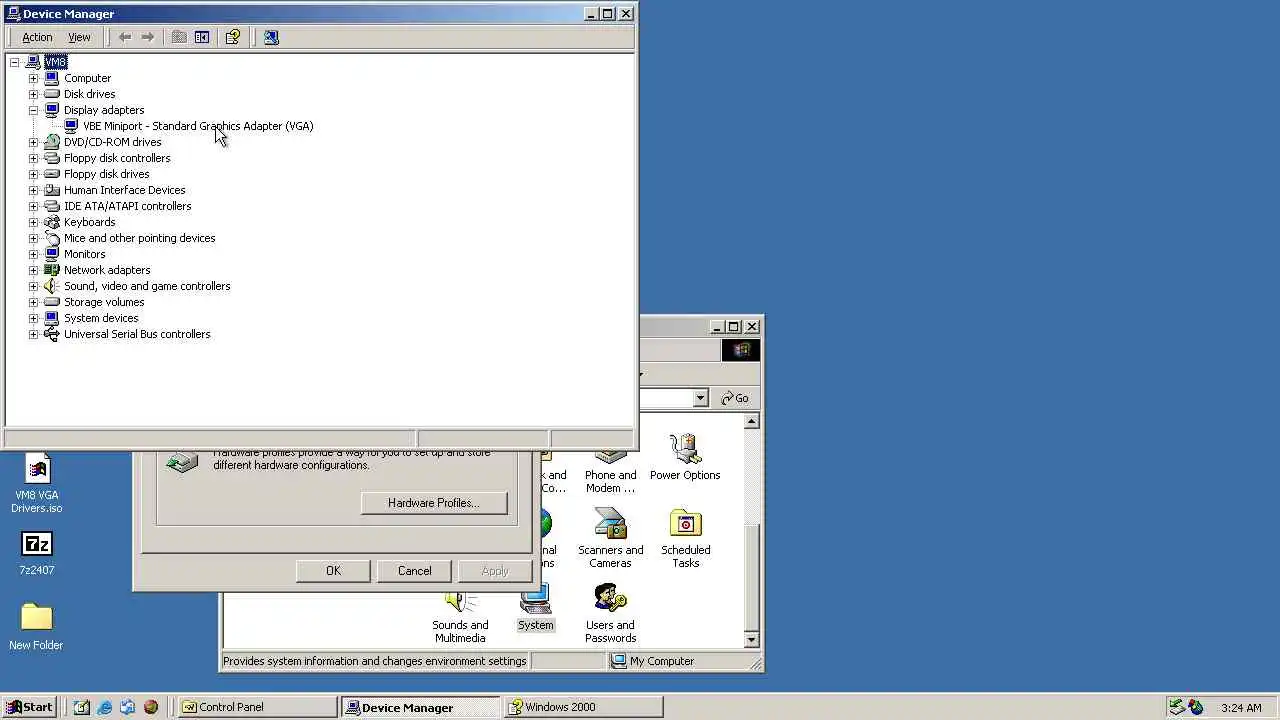Screen dimensions: 1280x720
Task: Select the Disk drives category icon
Action: (x=52, y=94)
